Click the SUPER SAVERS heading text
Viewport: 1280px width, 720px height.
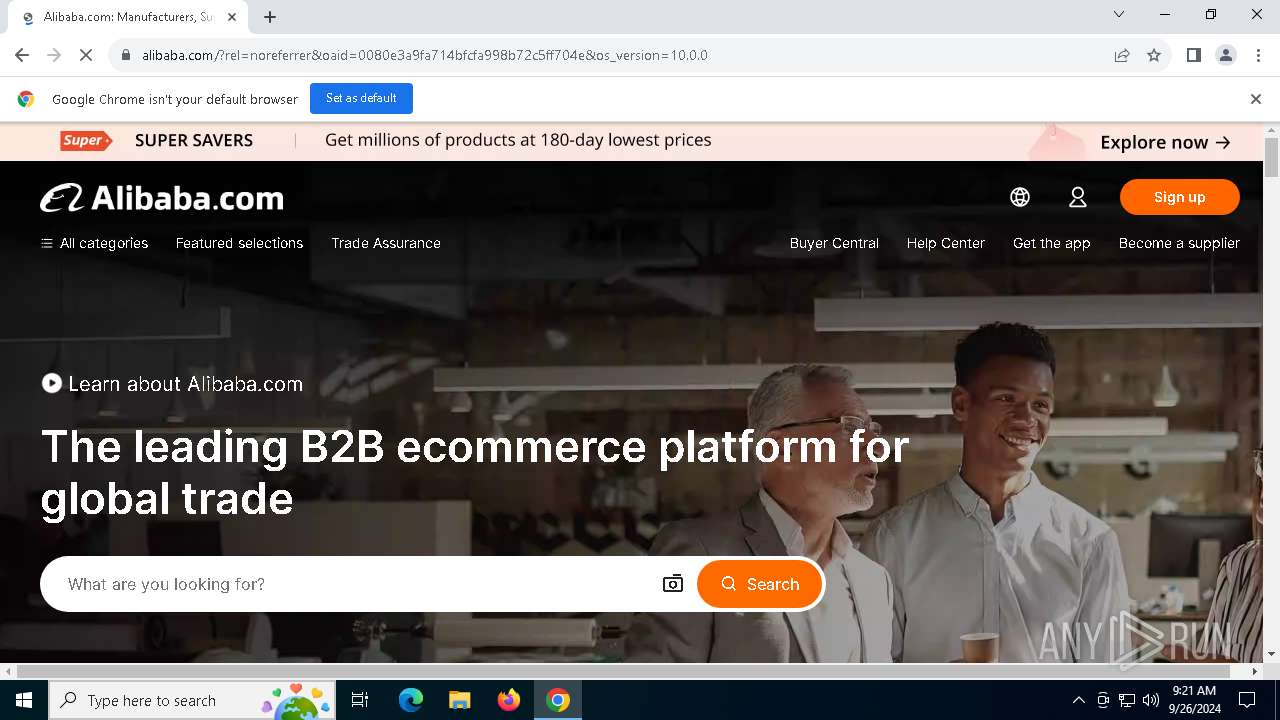194,141
